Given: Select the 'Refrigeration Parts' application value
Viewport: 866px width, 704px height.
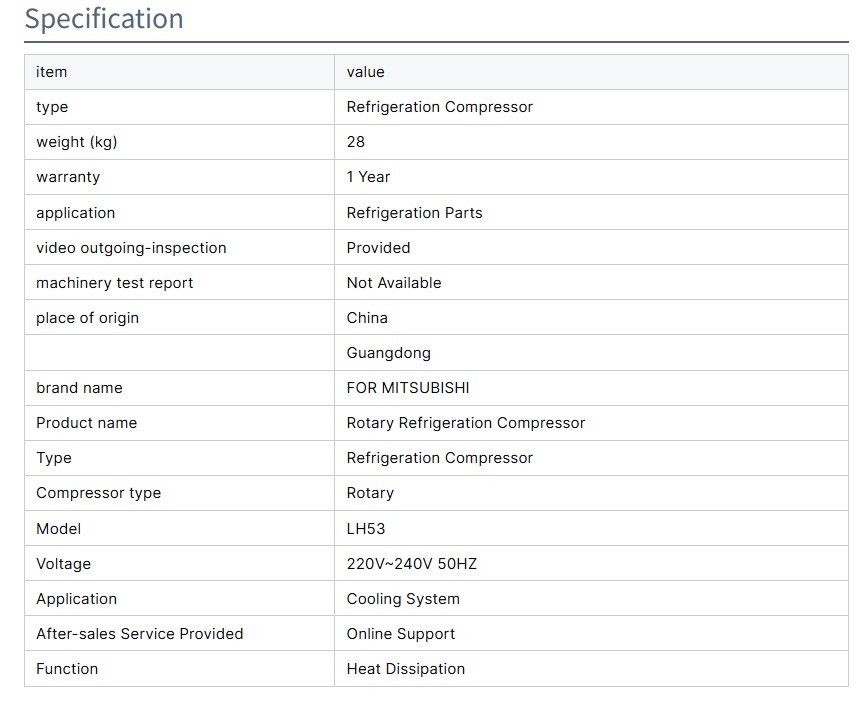Looking at the screenshot, I should tap(414, 213).
